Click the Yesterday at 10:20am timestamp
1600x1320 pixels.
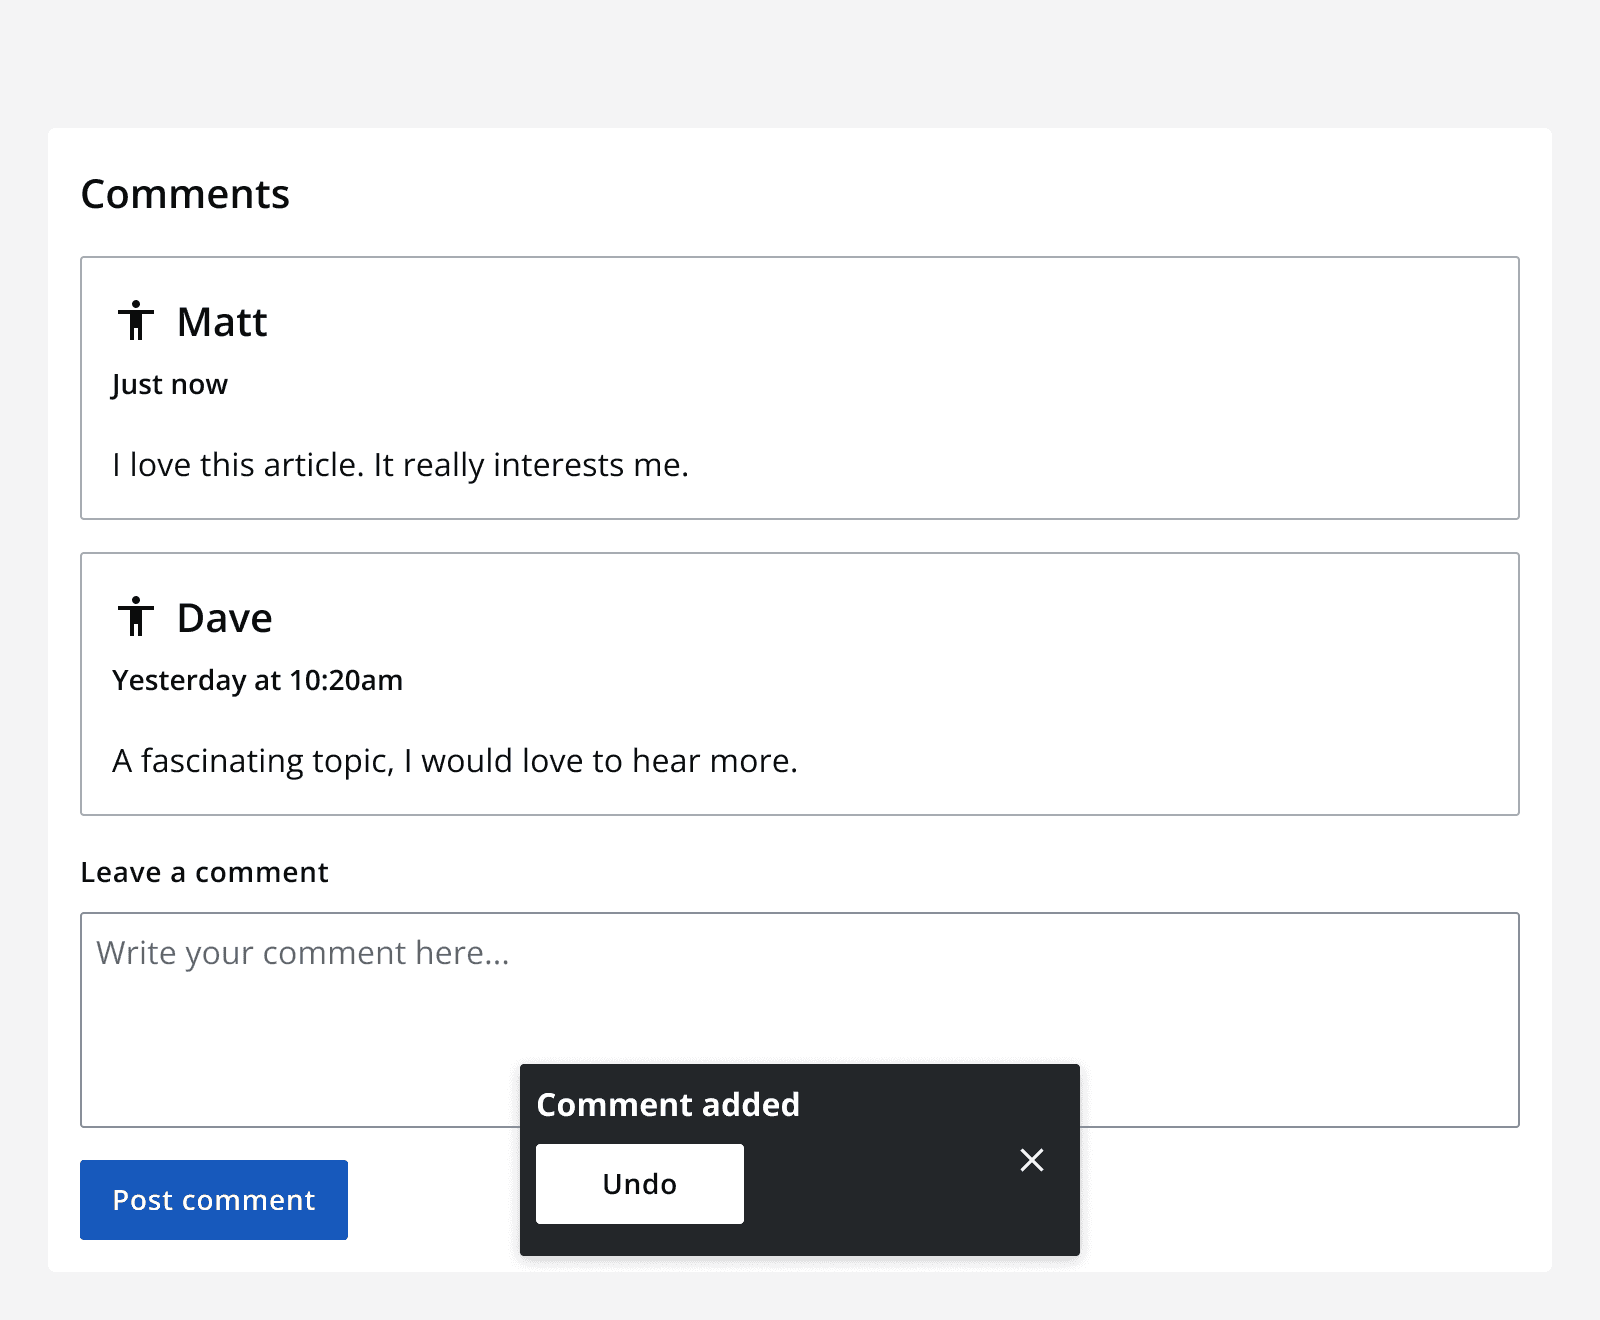coord(257,680)
